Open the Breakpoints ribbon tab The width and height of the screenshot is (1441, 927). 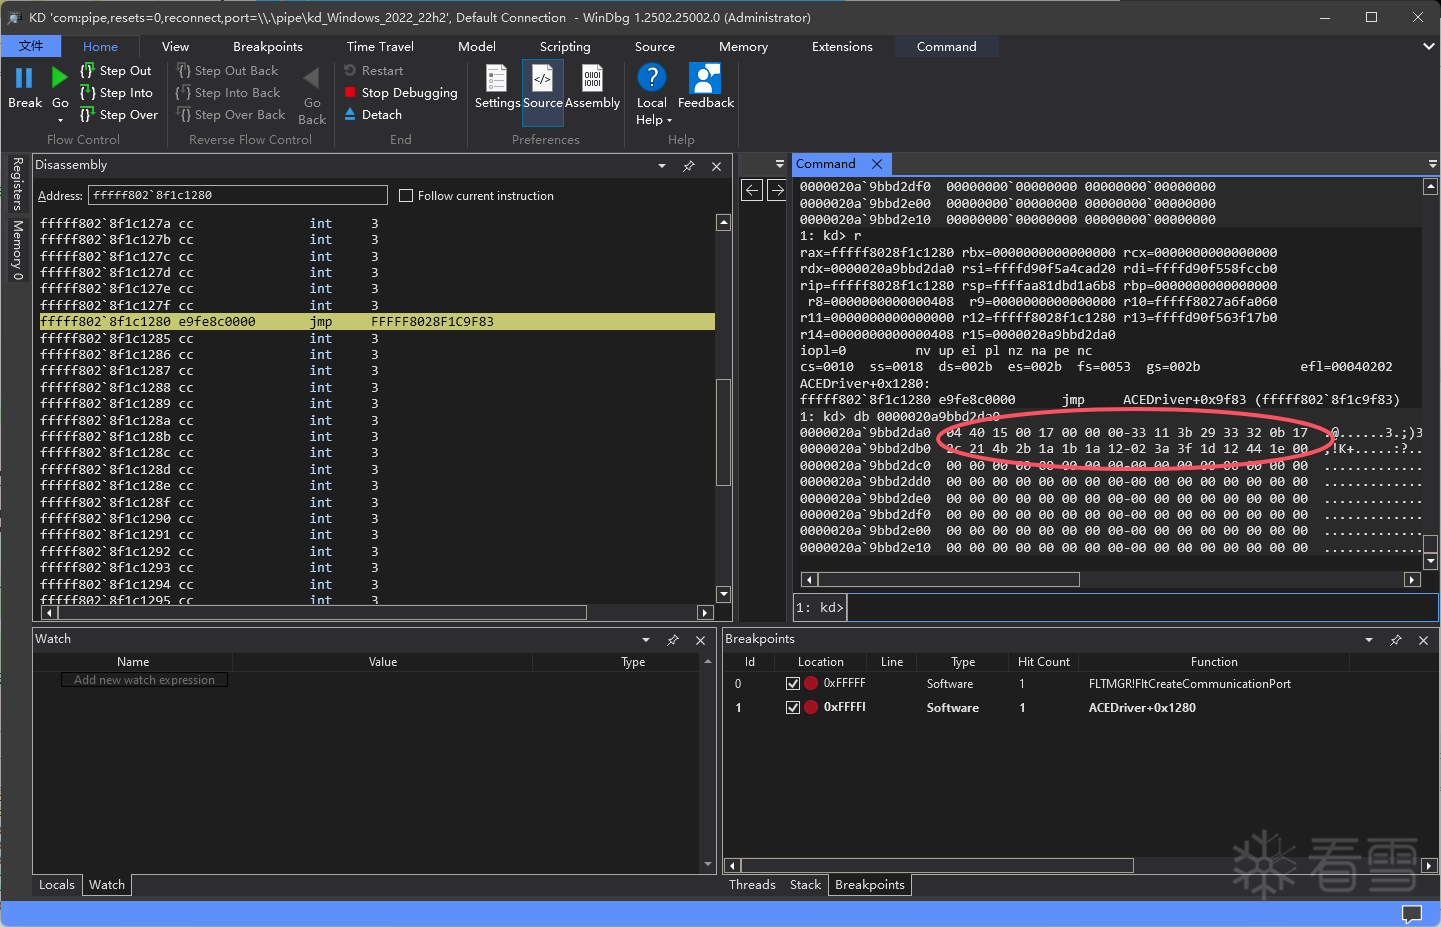tap(267, 47)
